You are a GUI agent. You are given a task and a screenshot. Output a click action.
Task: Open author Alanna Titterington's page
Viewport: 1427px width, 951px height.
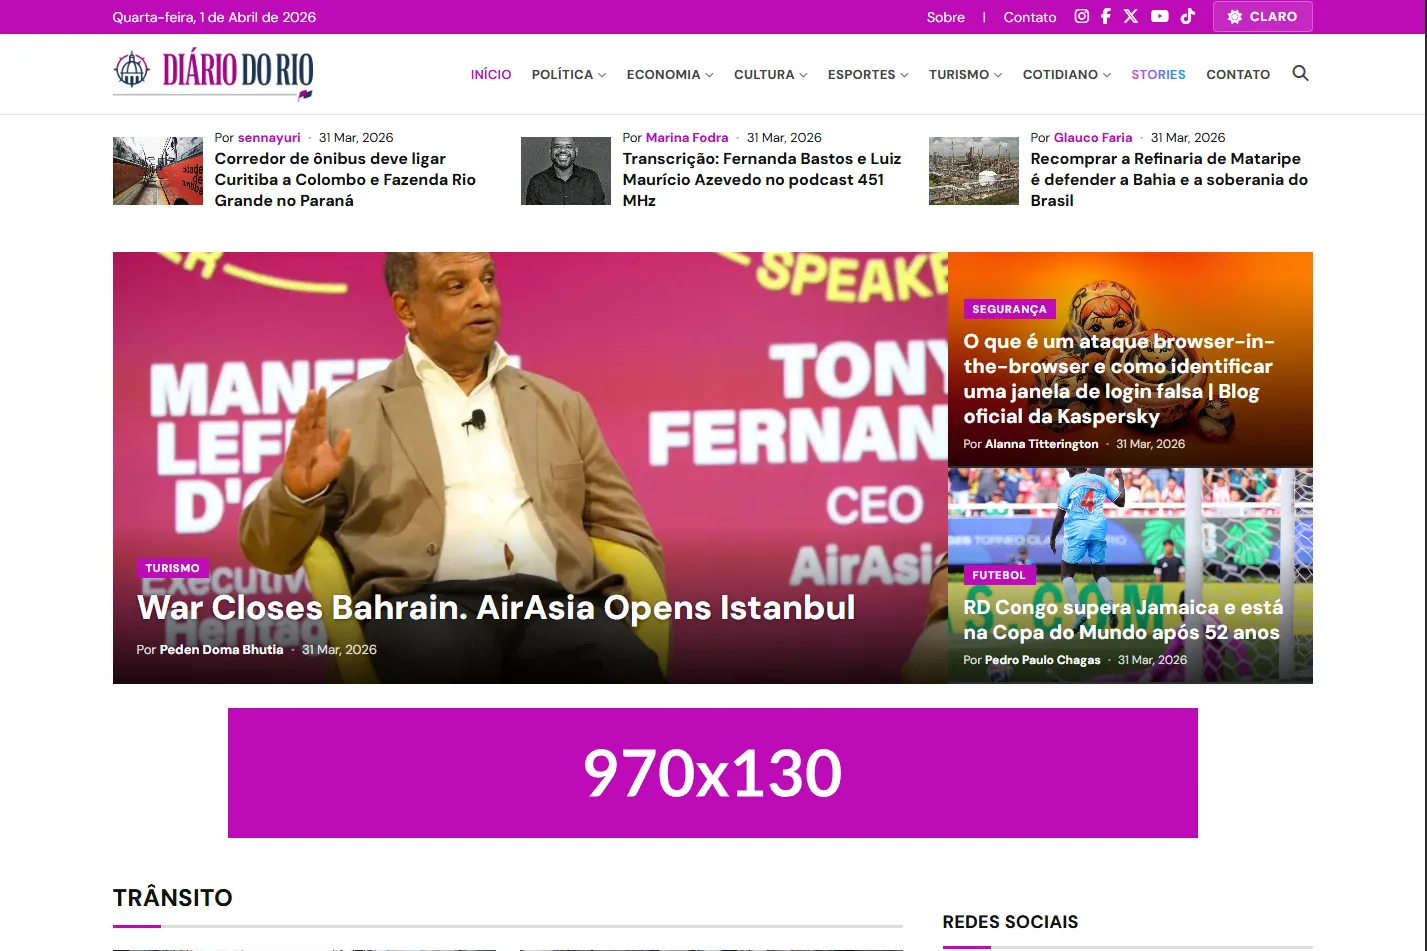point(1042,444)
